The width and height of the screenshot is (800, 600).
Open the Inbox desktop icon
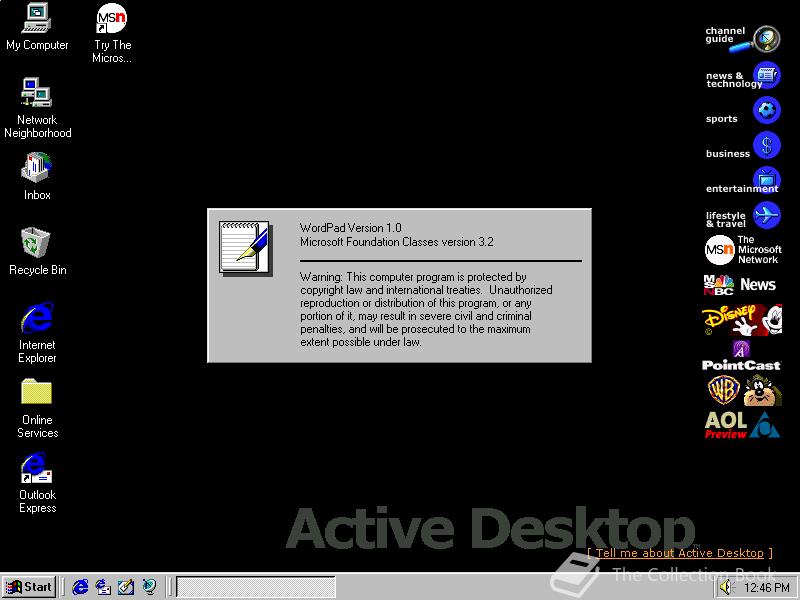(x=37, y=176)
